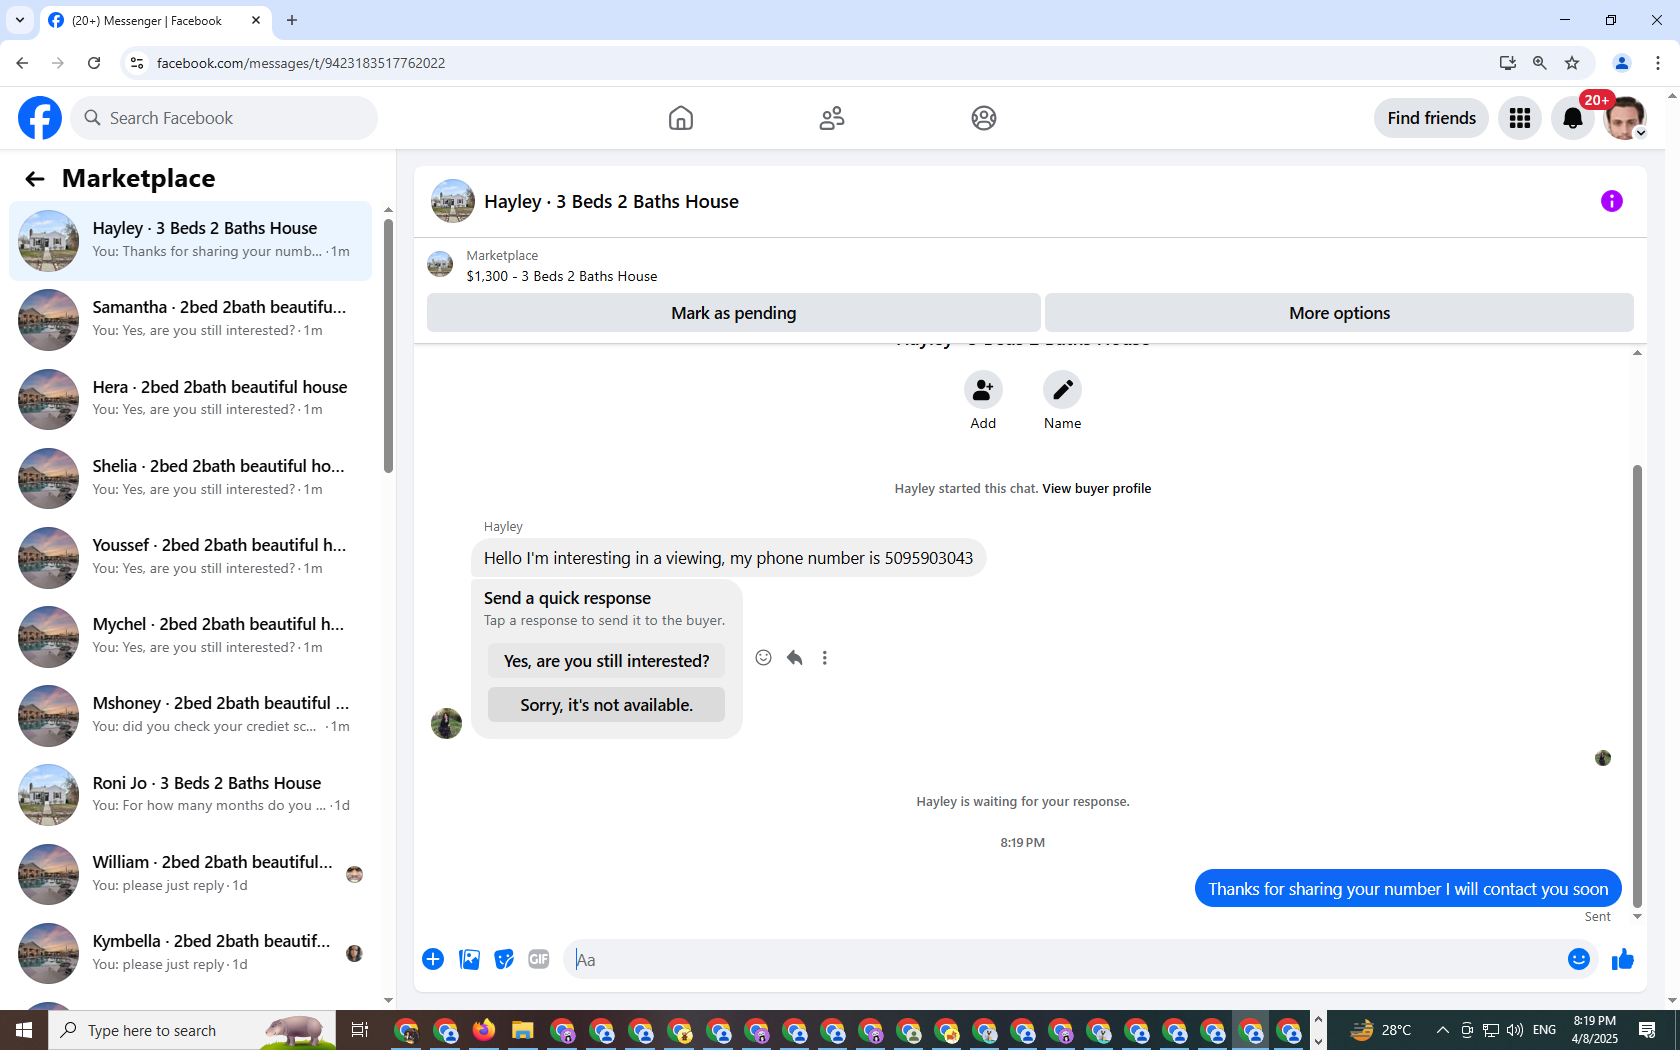
Task: Open View buyer profile link
Action: click(1097, 489)
